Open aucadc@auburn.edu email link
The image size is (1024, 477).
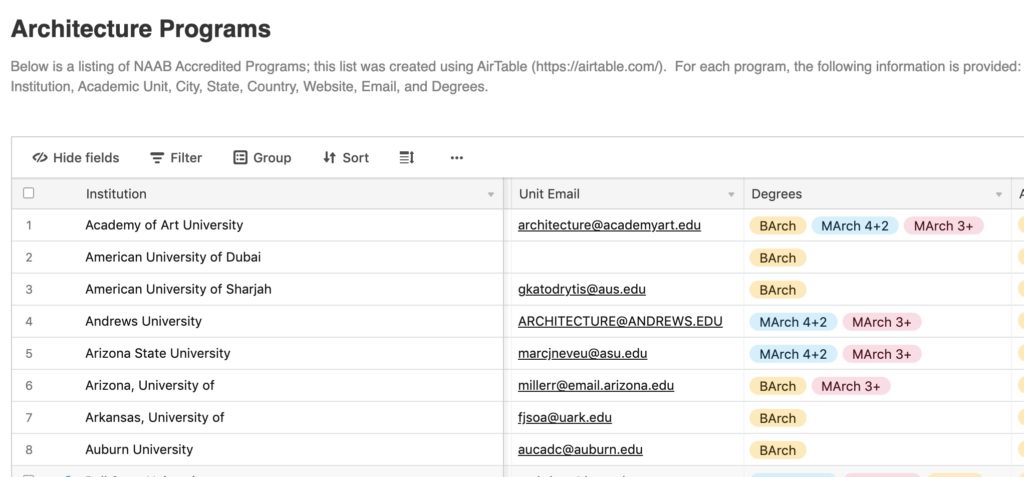click(x=581, y=449)
